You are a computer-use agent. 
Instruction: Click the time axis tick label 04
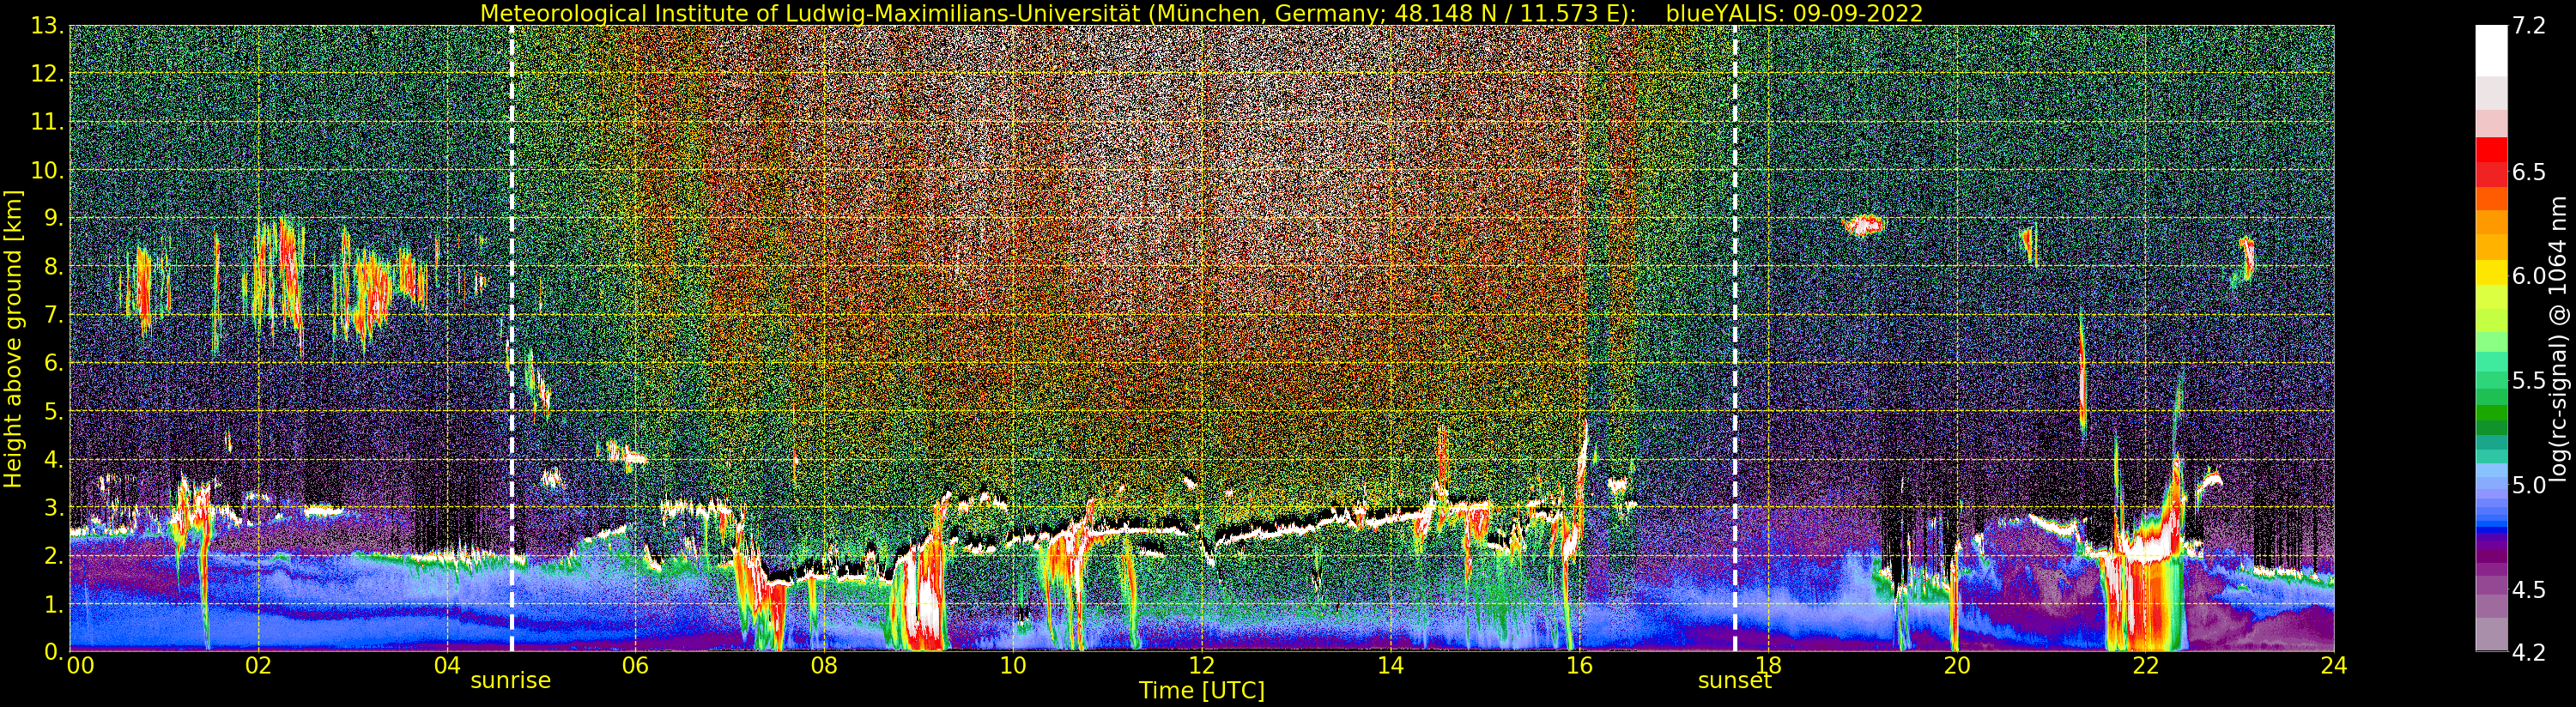coord(447,665)
